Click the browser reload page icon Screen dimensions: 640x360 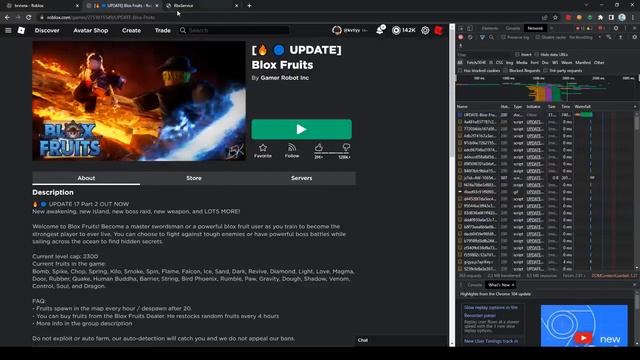click(29, 17)
